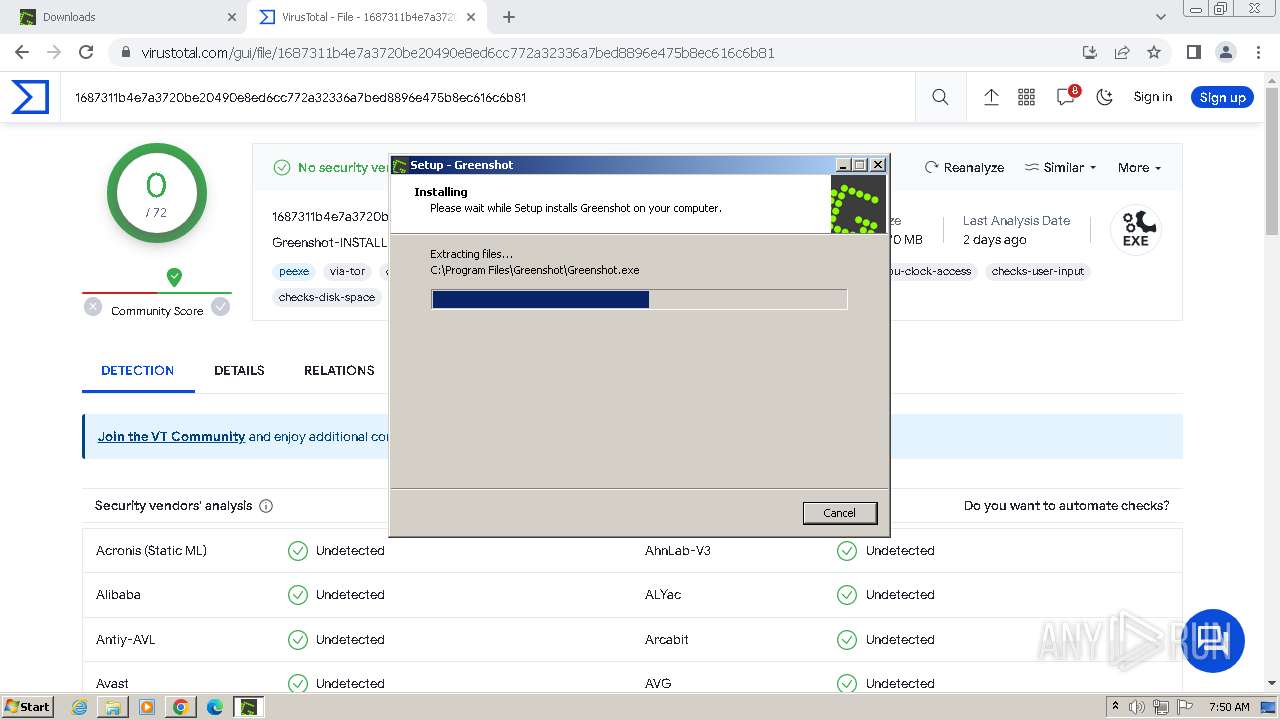The height and width of the screenshot is (720, 1280).
Task: Click the share page icon
Action: [x=1122, y=52]
